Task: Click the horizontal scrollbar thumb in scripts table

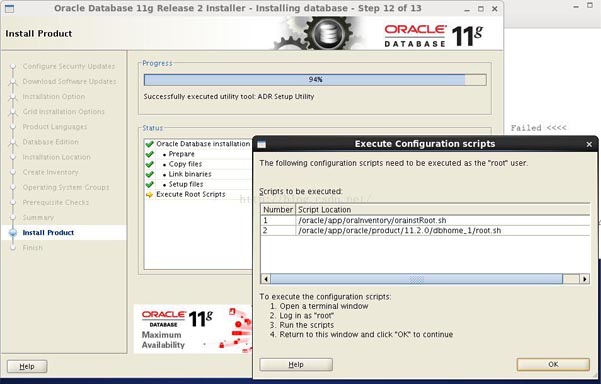Action: [x=417, y=279]
